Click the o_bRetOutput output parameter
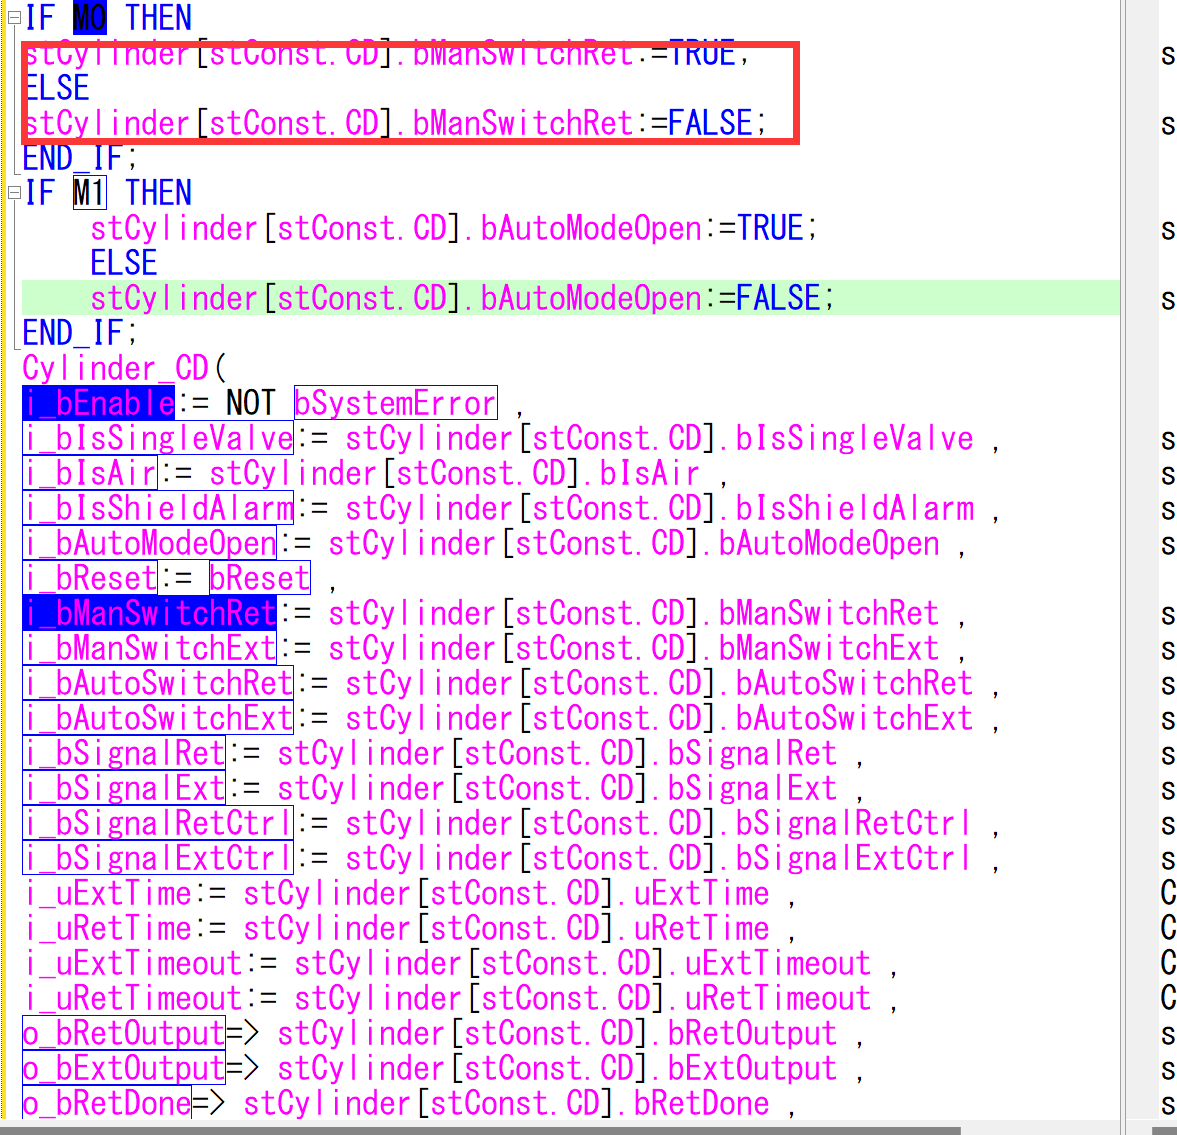 124,1033
